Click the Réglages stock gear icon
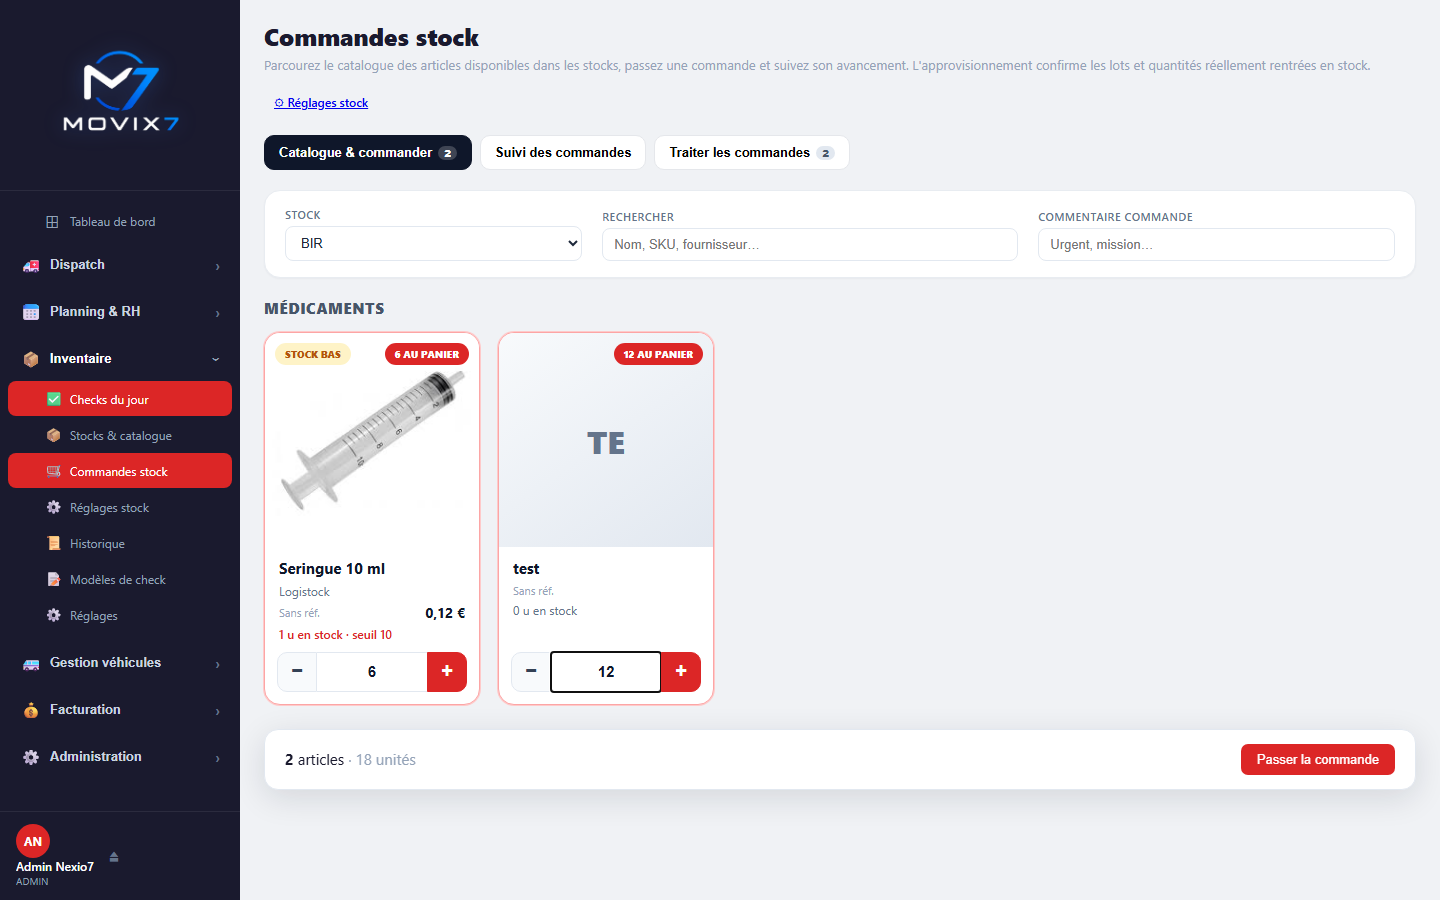1440x900 pixels. coord(54,507)
